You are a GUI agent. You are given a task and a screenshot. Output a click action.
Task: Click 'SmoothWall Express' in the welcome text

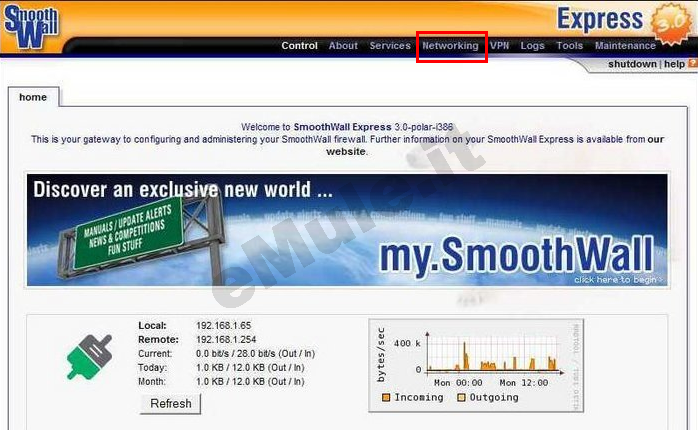click(342, 127)
